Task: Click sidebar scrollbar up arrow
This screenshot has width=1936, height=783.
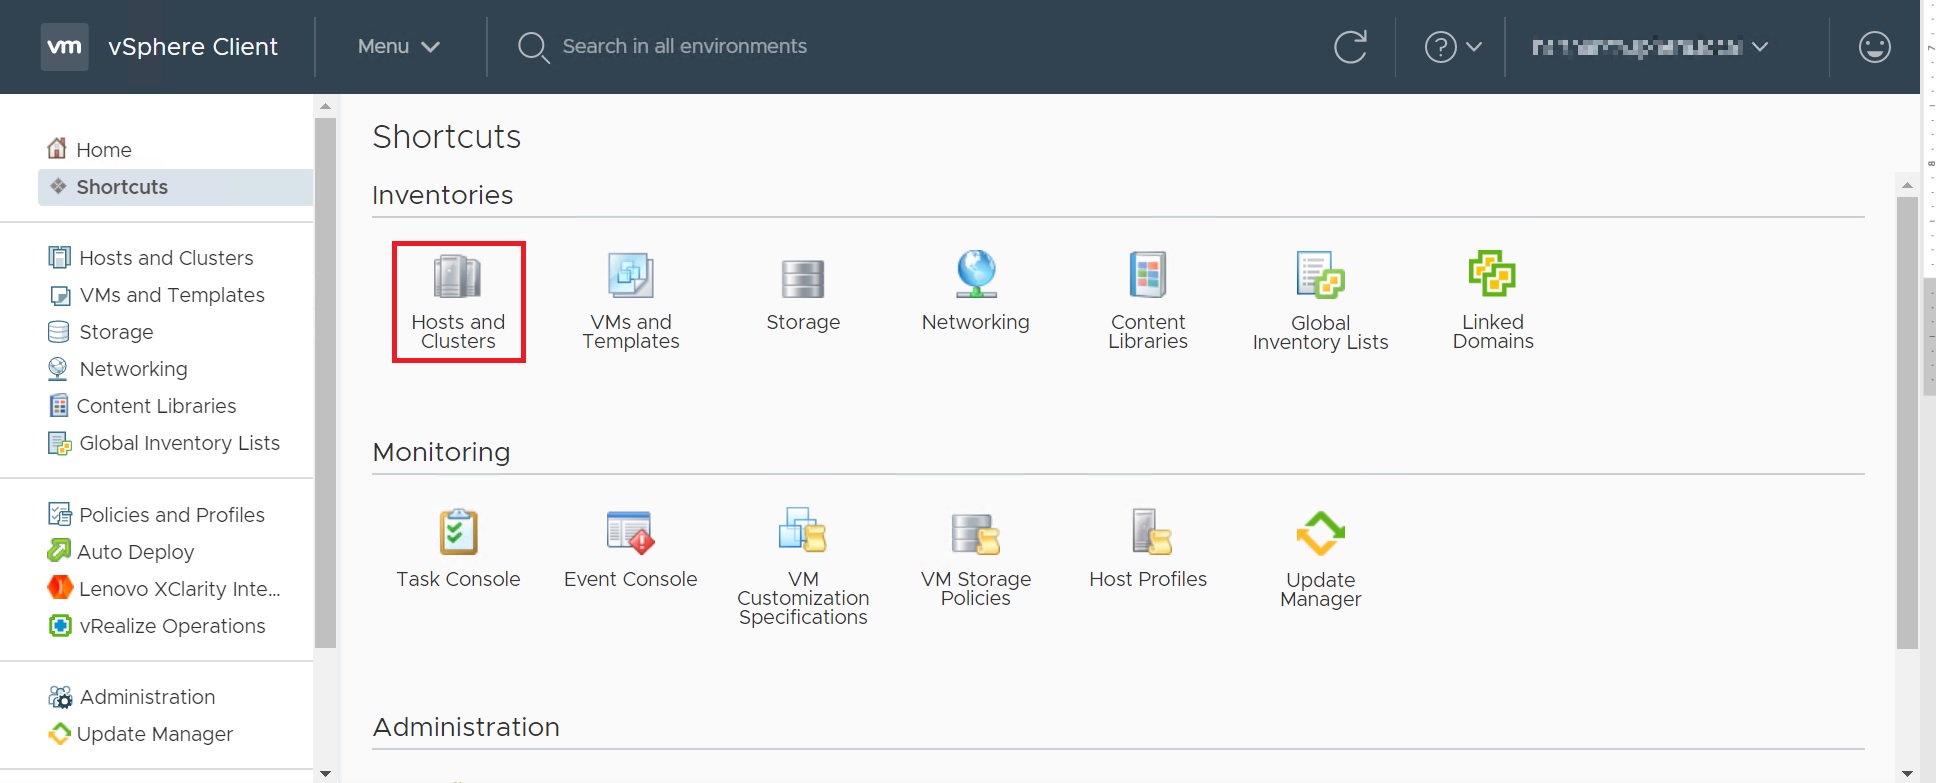Action: (325, 106)
